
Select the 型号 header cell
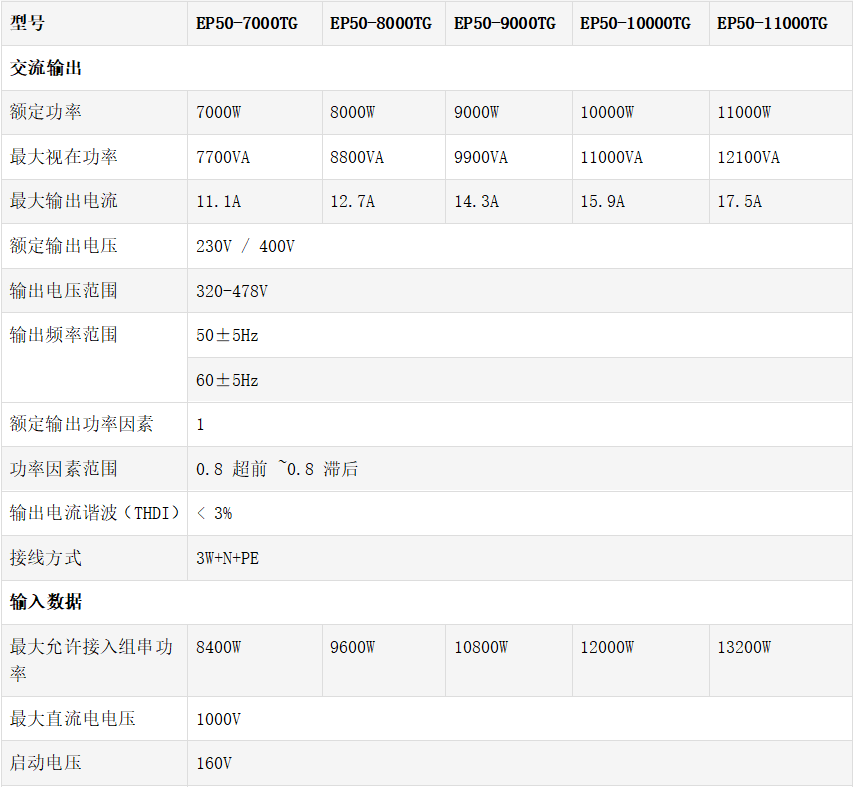click(x=28, y=24)
